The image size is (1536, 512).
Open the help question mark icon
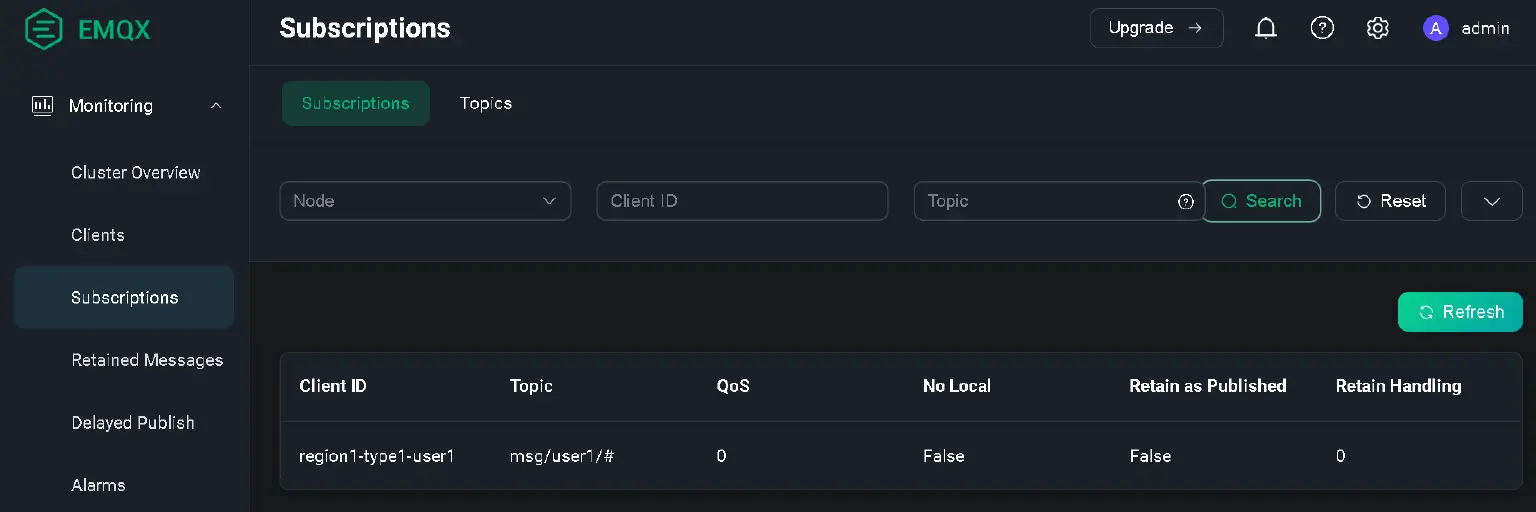1322,28
